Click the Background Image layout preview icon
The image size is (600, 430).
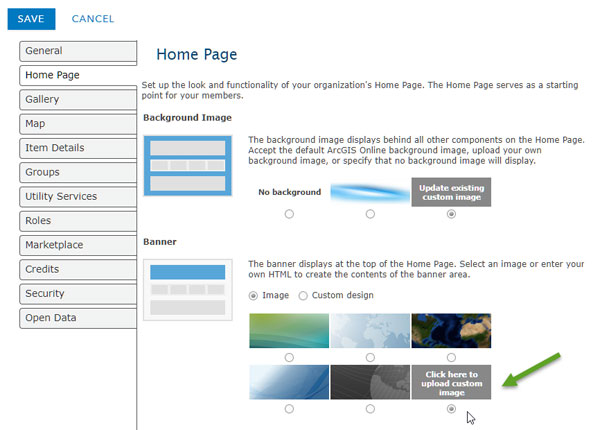click(x=188, y=166)
